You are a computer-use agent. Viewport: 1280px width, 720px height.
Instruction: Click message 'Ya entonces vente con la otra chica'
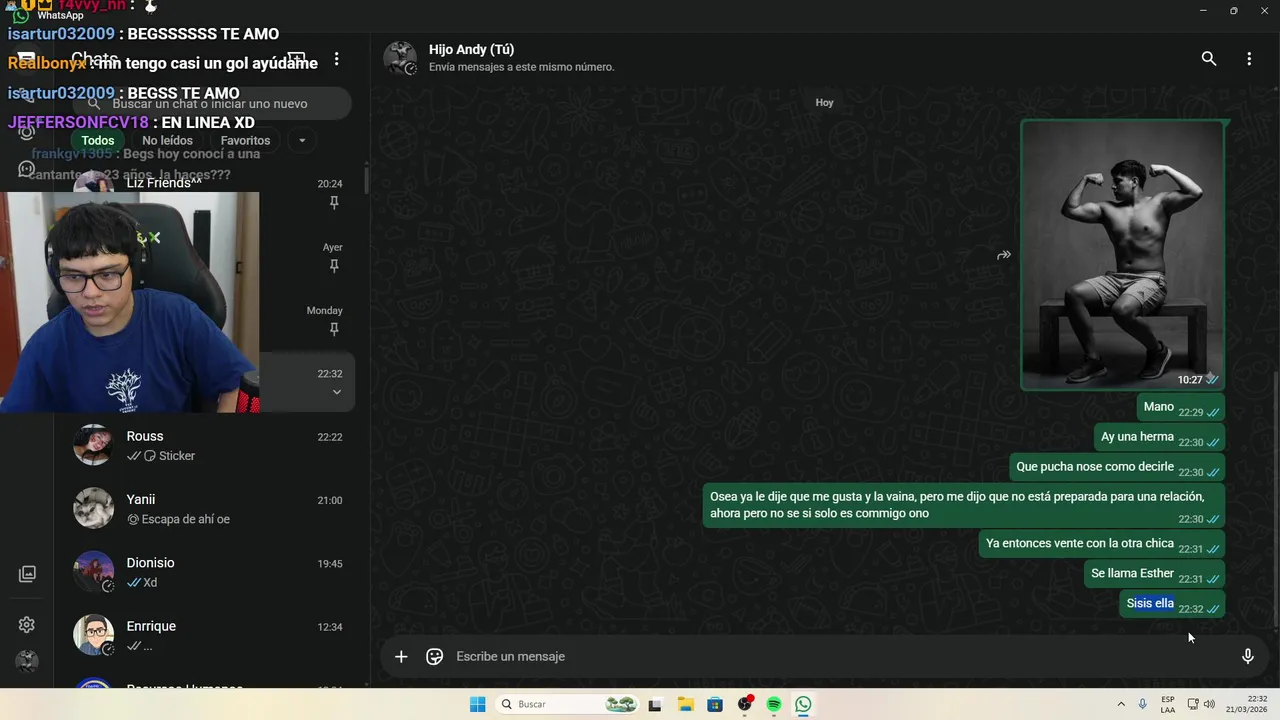click(1102, 544)
